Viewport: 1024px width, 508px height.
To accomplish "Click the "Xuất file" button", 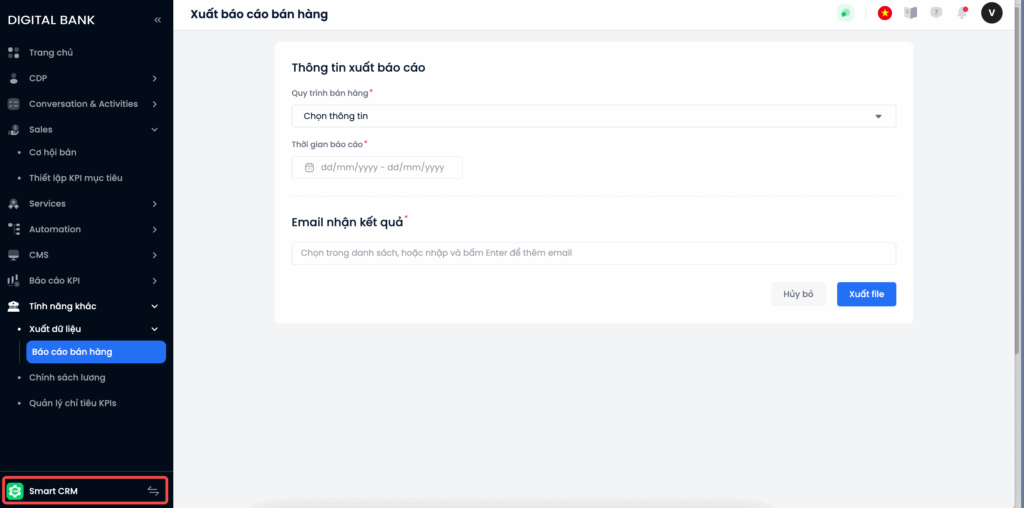I will [866, 294].
